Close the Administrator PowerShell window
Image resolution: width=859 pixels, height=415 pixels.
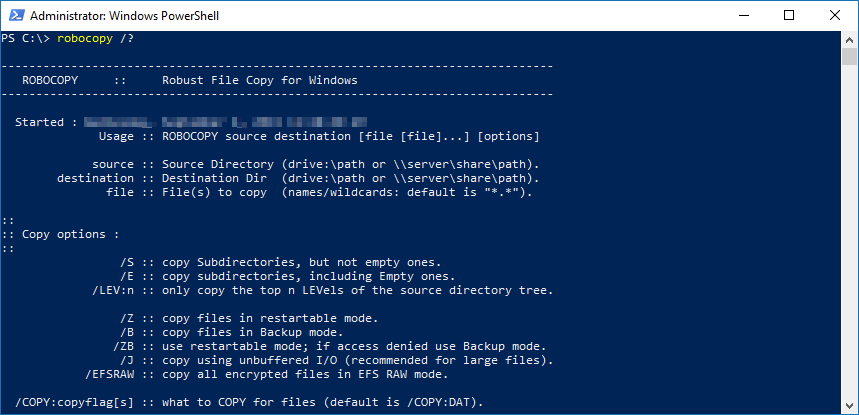coord(835,15)
